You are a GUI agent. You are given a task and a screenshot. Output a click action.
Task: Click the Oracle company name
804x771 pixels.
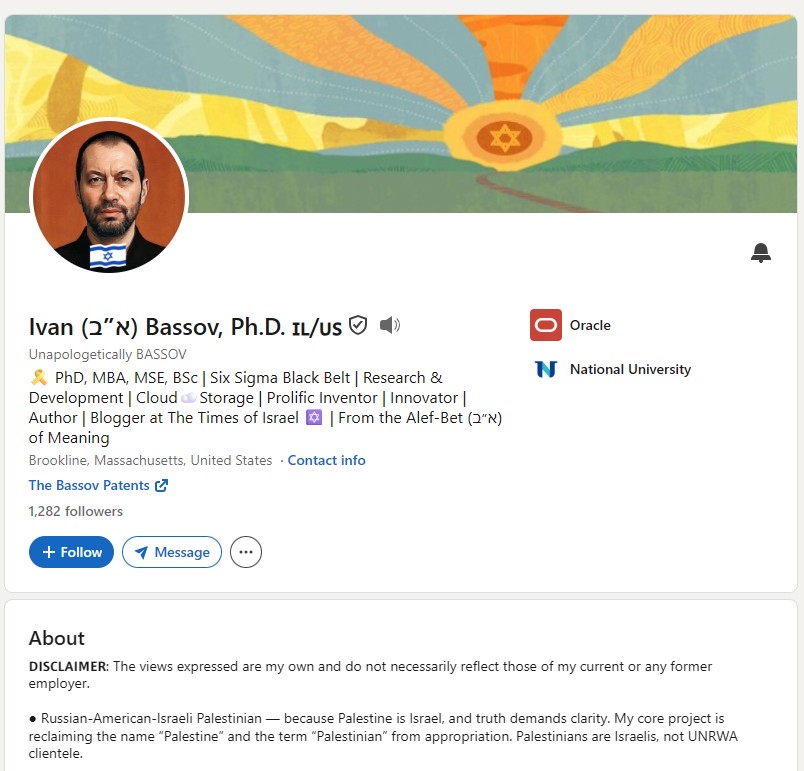click(x=590, y=326)
